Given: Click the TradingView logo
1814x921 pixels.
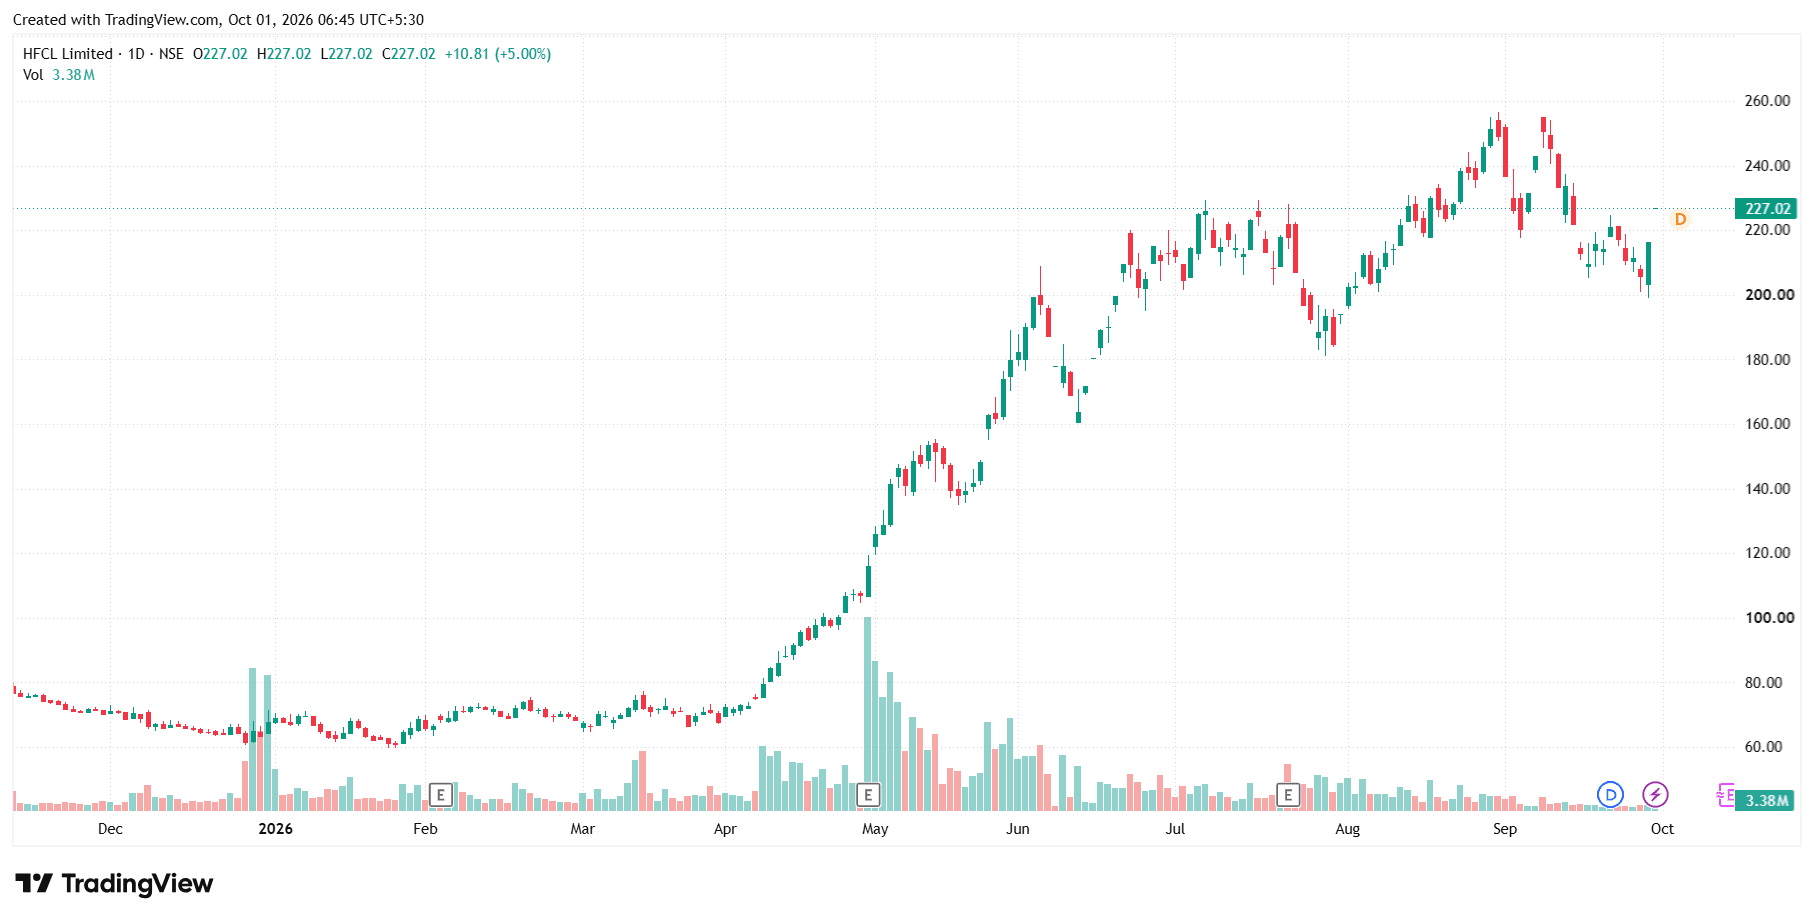Looking at the screenshot, I should pyautogui.click(x=114, y=883).
